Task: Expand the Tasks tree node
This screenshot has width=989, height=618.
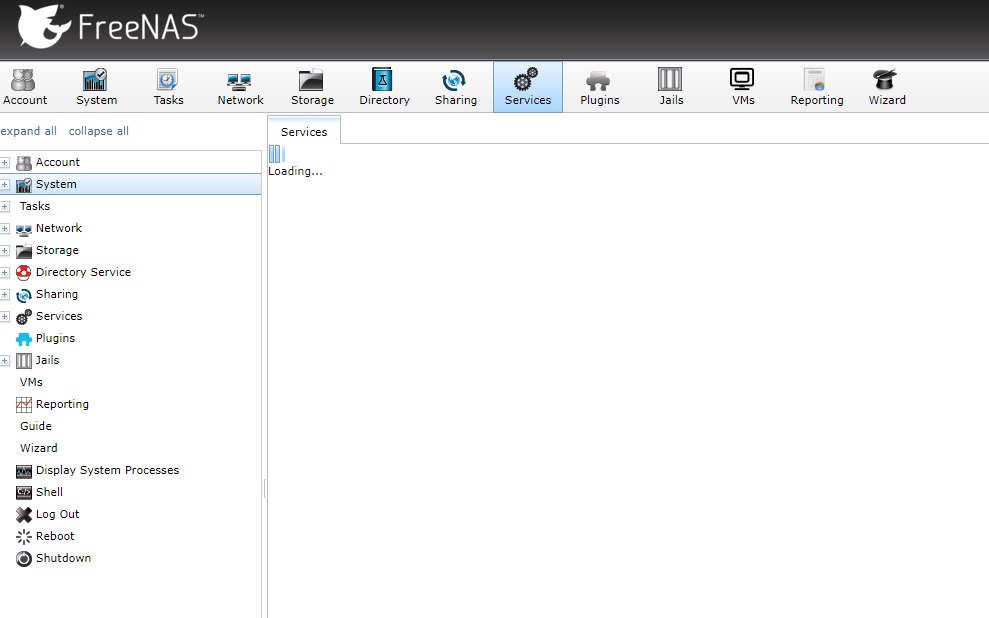Action: (x=4, y=207)
